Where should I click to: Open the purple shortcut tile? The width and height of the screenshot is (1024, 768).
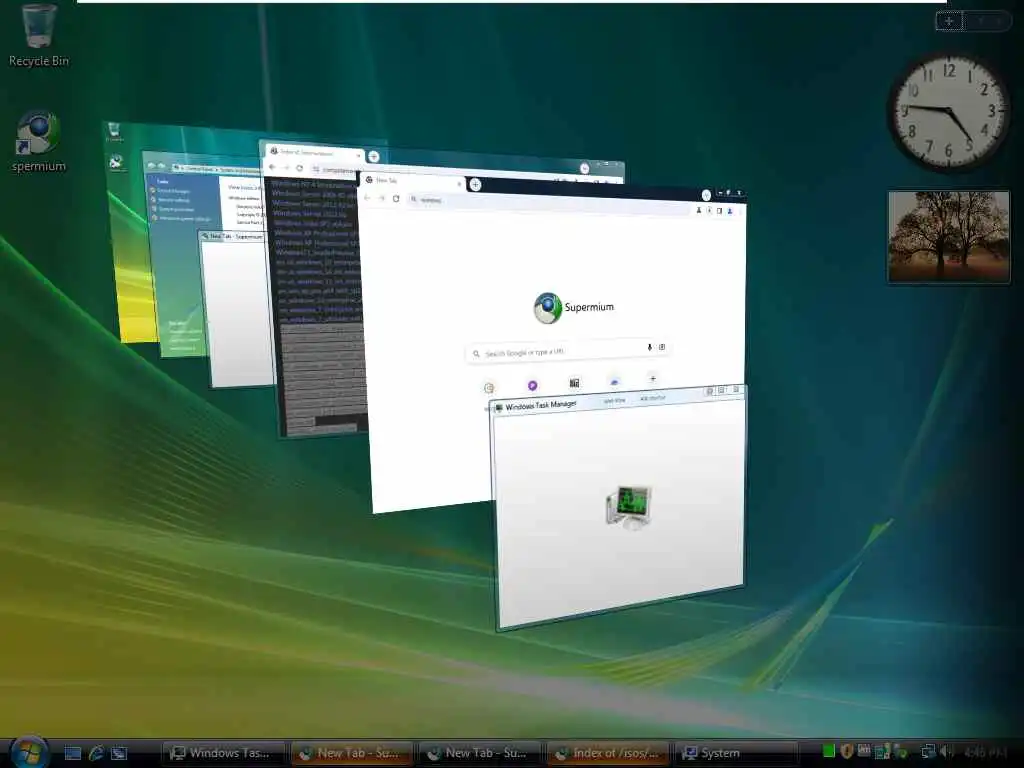[532, 385]
